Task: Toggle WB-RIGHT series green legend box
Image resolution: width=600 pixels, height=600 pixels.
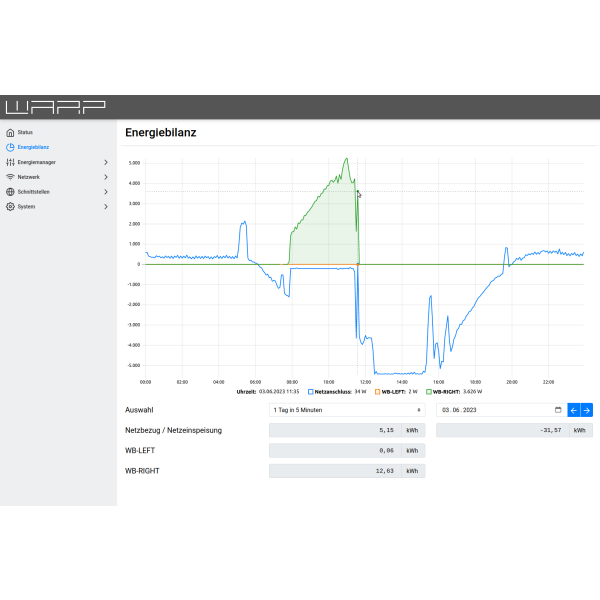Action: (x=429, y=391)
